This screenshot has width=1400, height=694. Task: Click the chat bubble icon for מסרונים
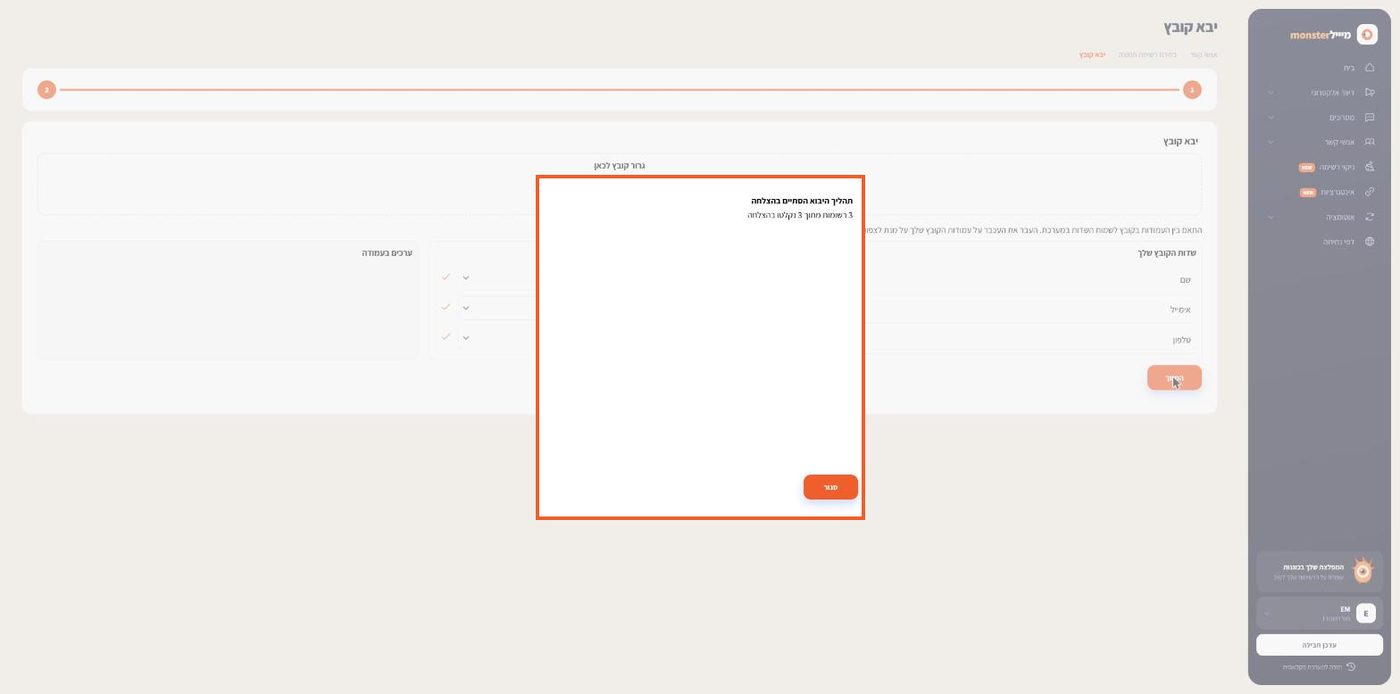point(1369,117)
